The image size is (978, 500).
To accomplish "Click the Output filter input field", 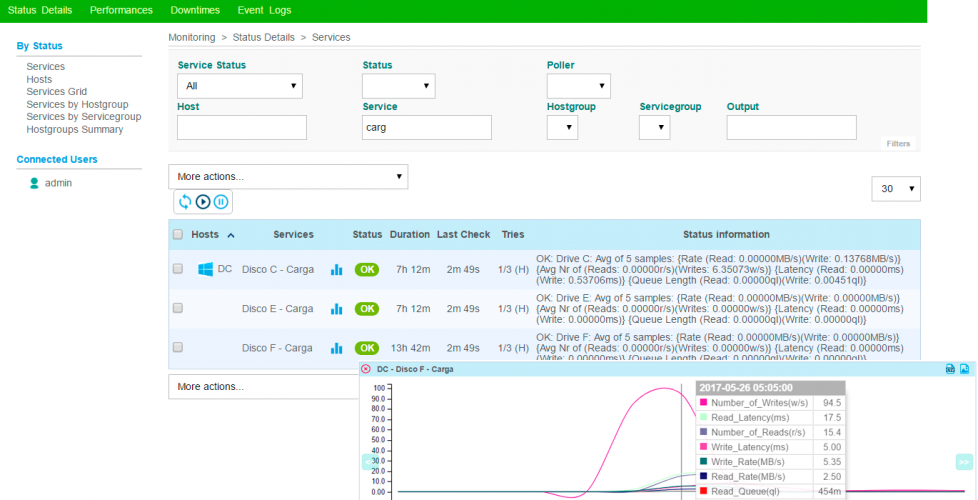I will coord(792,127).
